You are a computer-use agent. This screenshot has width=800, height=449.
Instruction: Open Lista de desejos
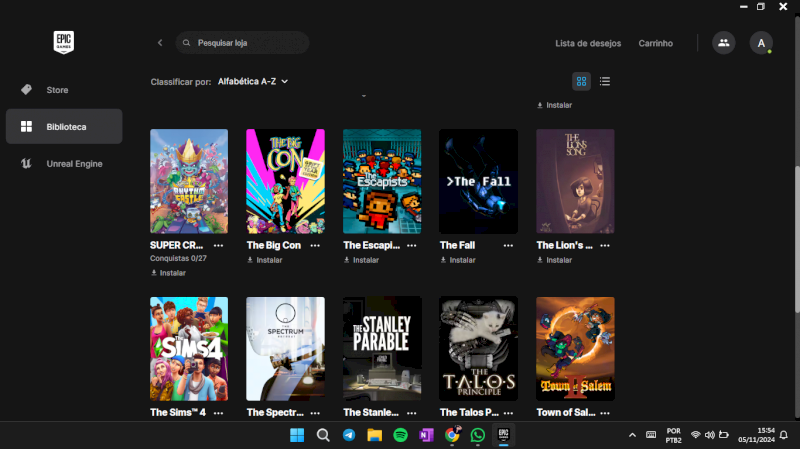[588, 43]
